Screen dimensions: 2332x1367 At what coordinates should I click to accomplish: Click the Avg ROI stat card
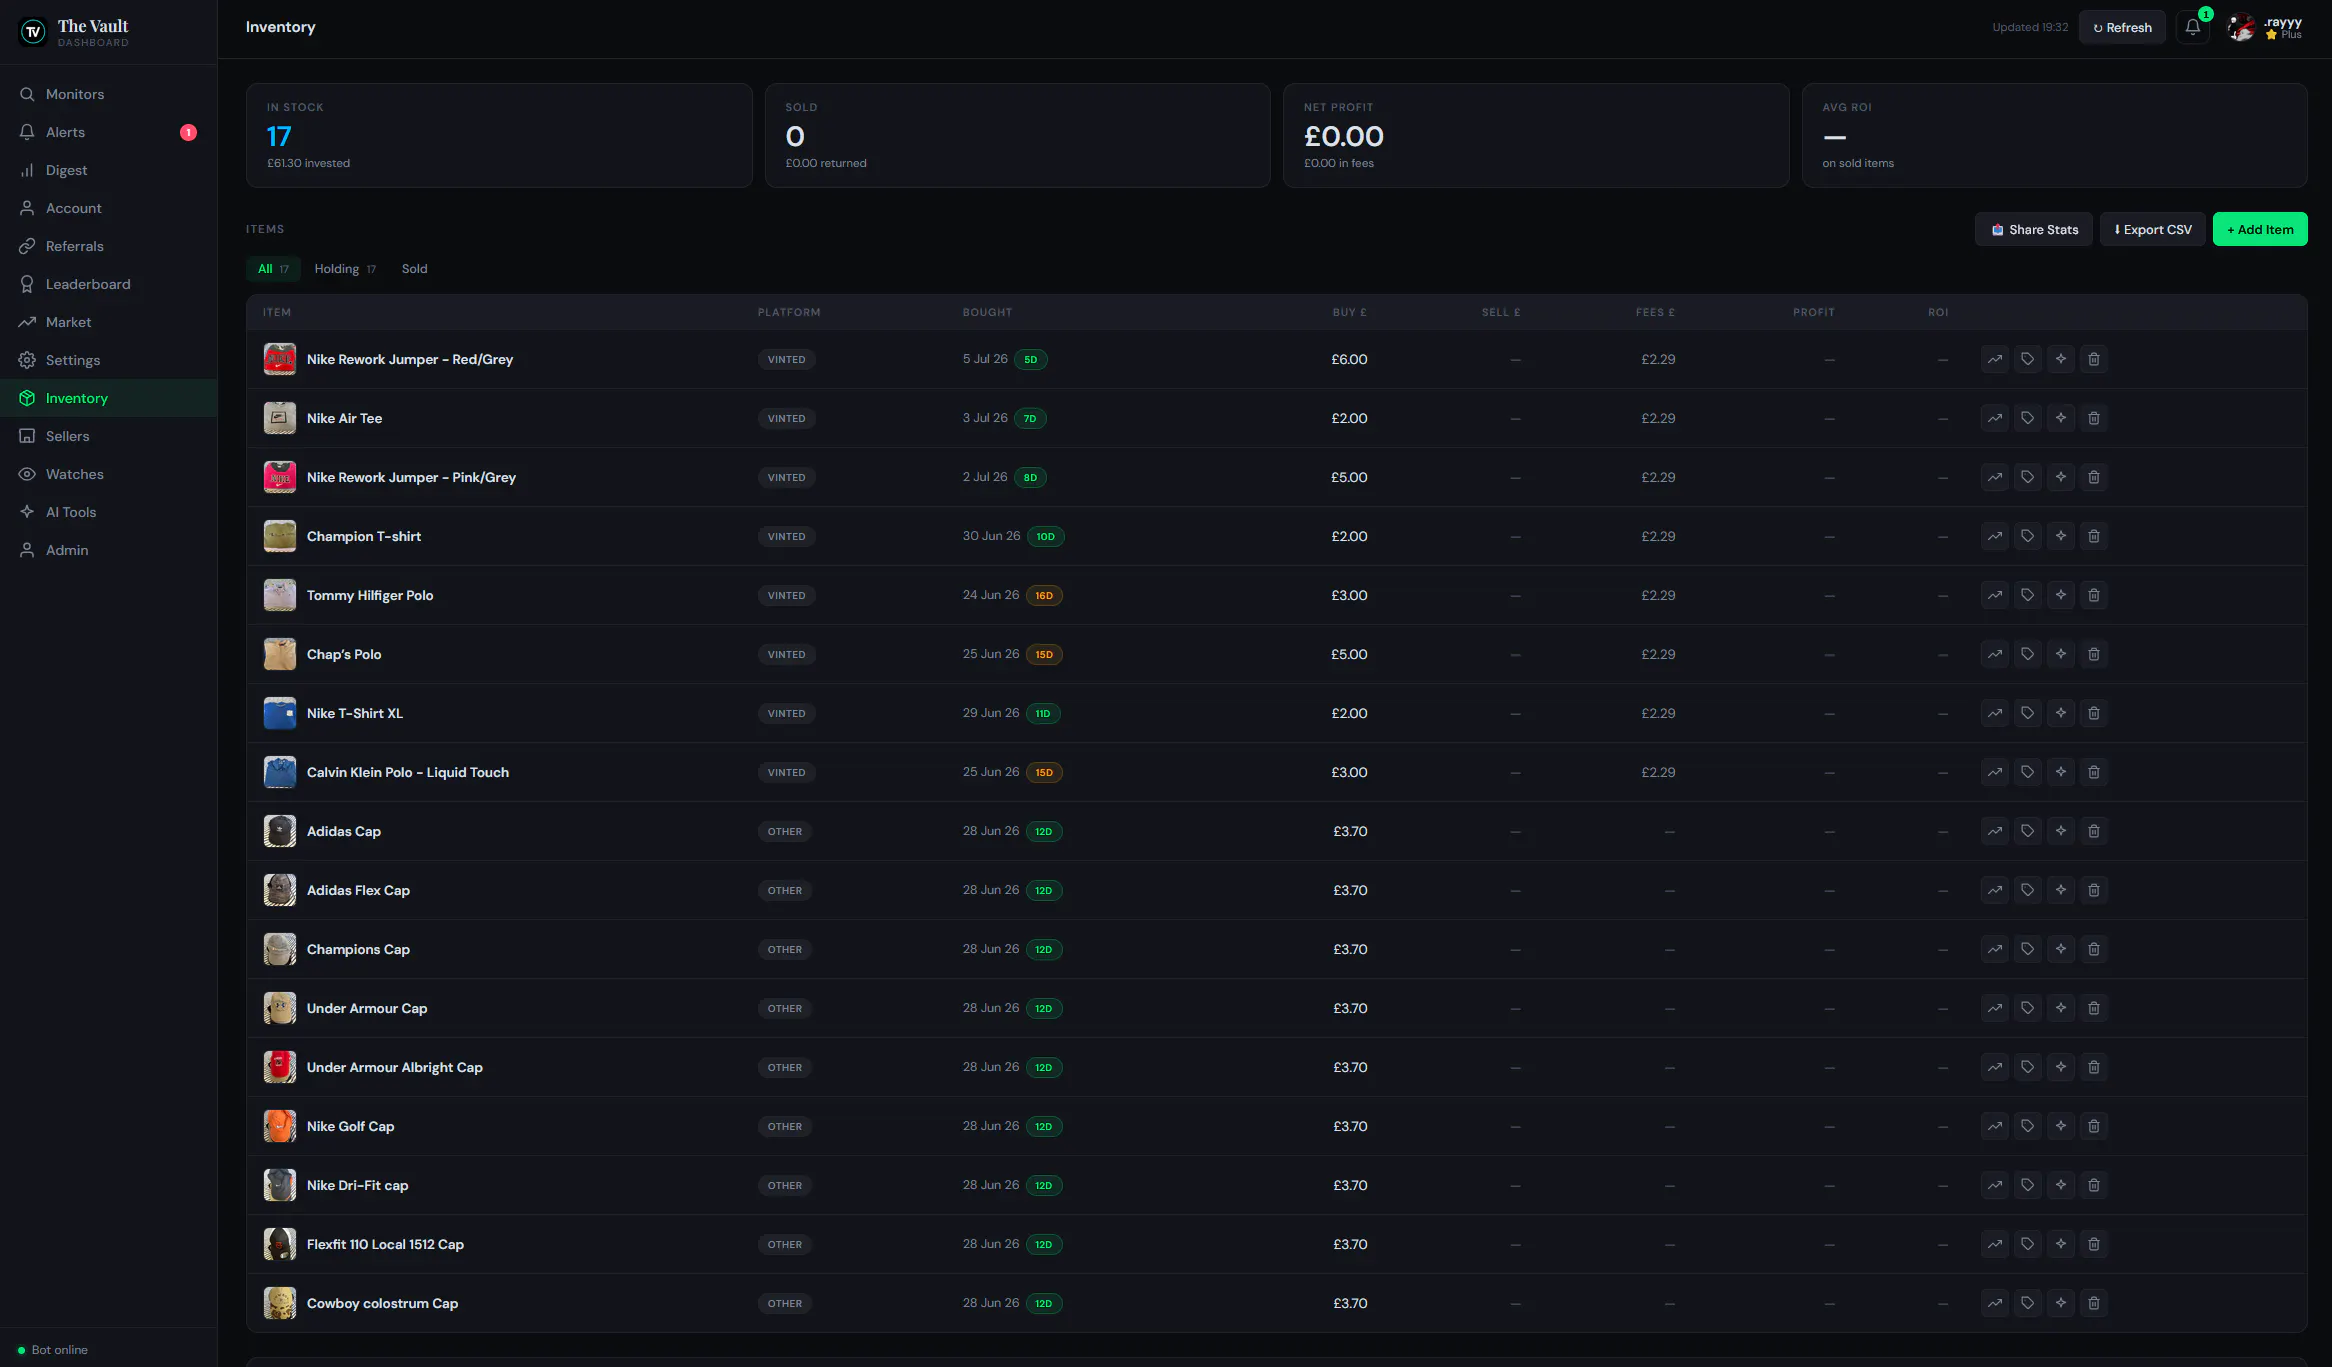click(2054, 135)
